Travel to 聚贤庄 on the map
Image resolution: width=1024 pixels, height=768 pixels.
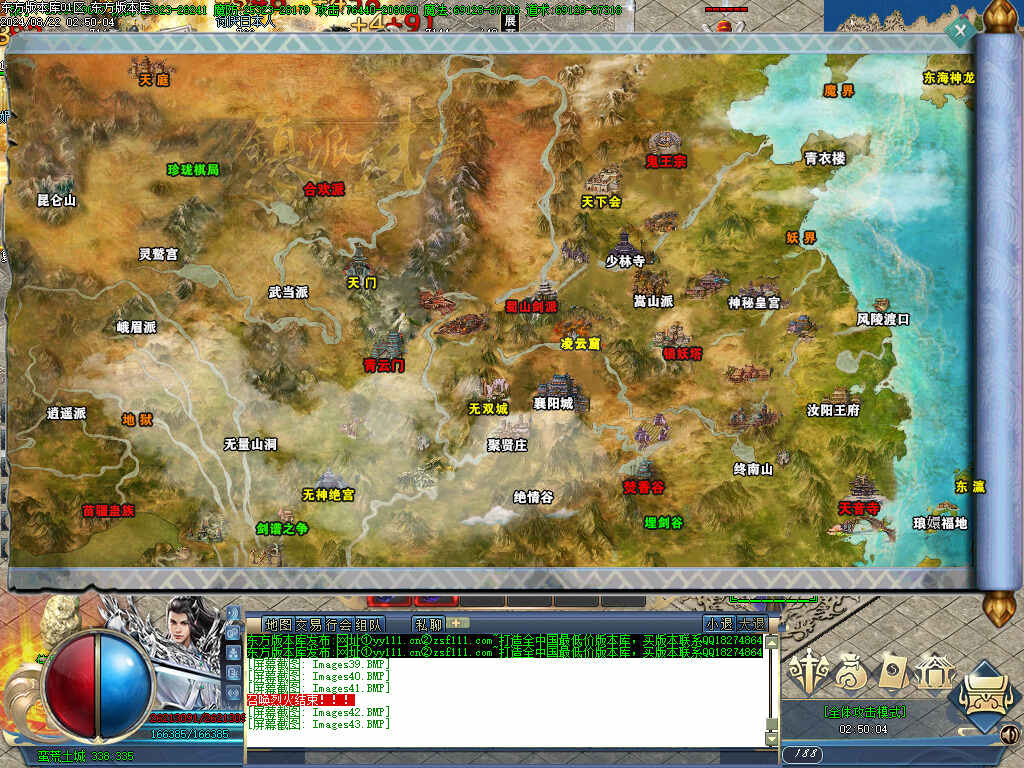[x=507, y=445]
